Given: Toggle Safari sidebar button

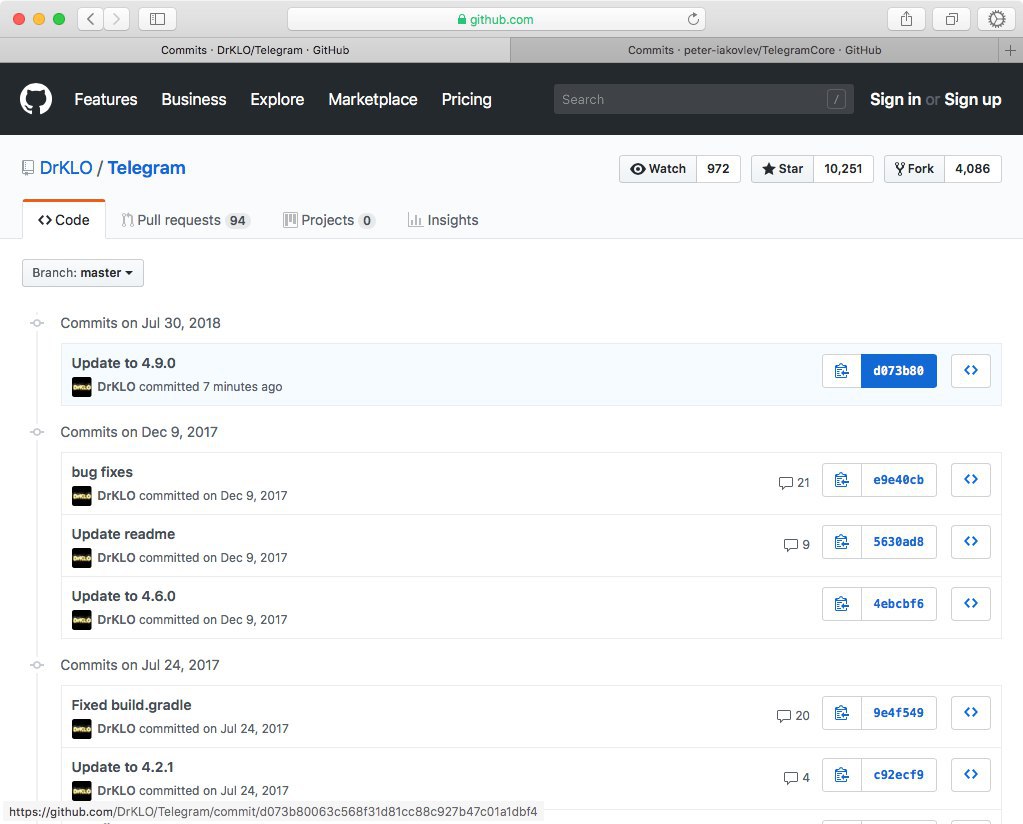Looking at the screenshot, I should click(157, 19).
